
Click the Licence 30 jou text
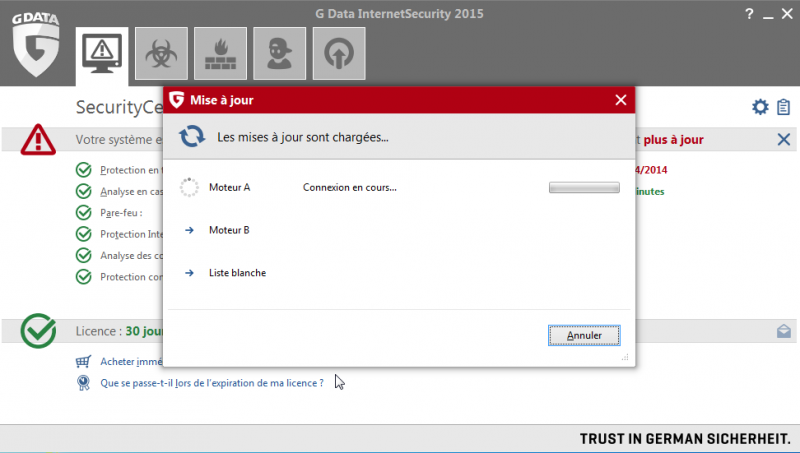(x=119, y=331)
